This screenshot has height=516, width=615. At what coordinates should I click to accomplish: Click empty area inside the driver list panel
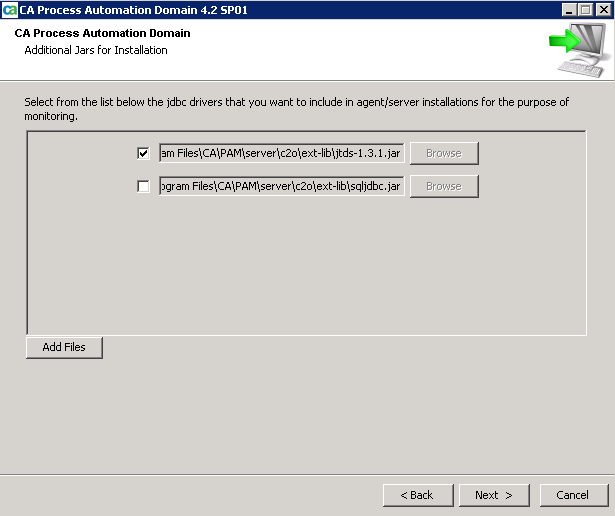306,270
